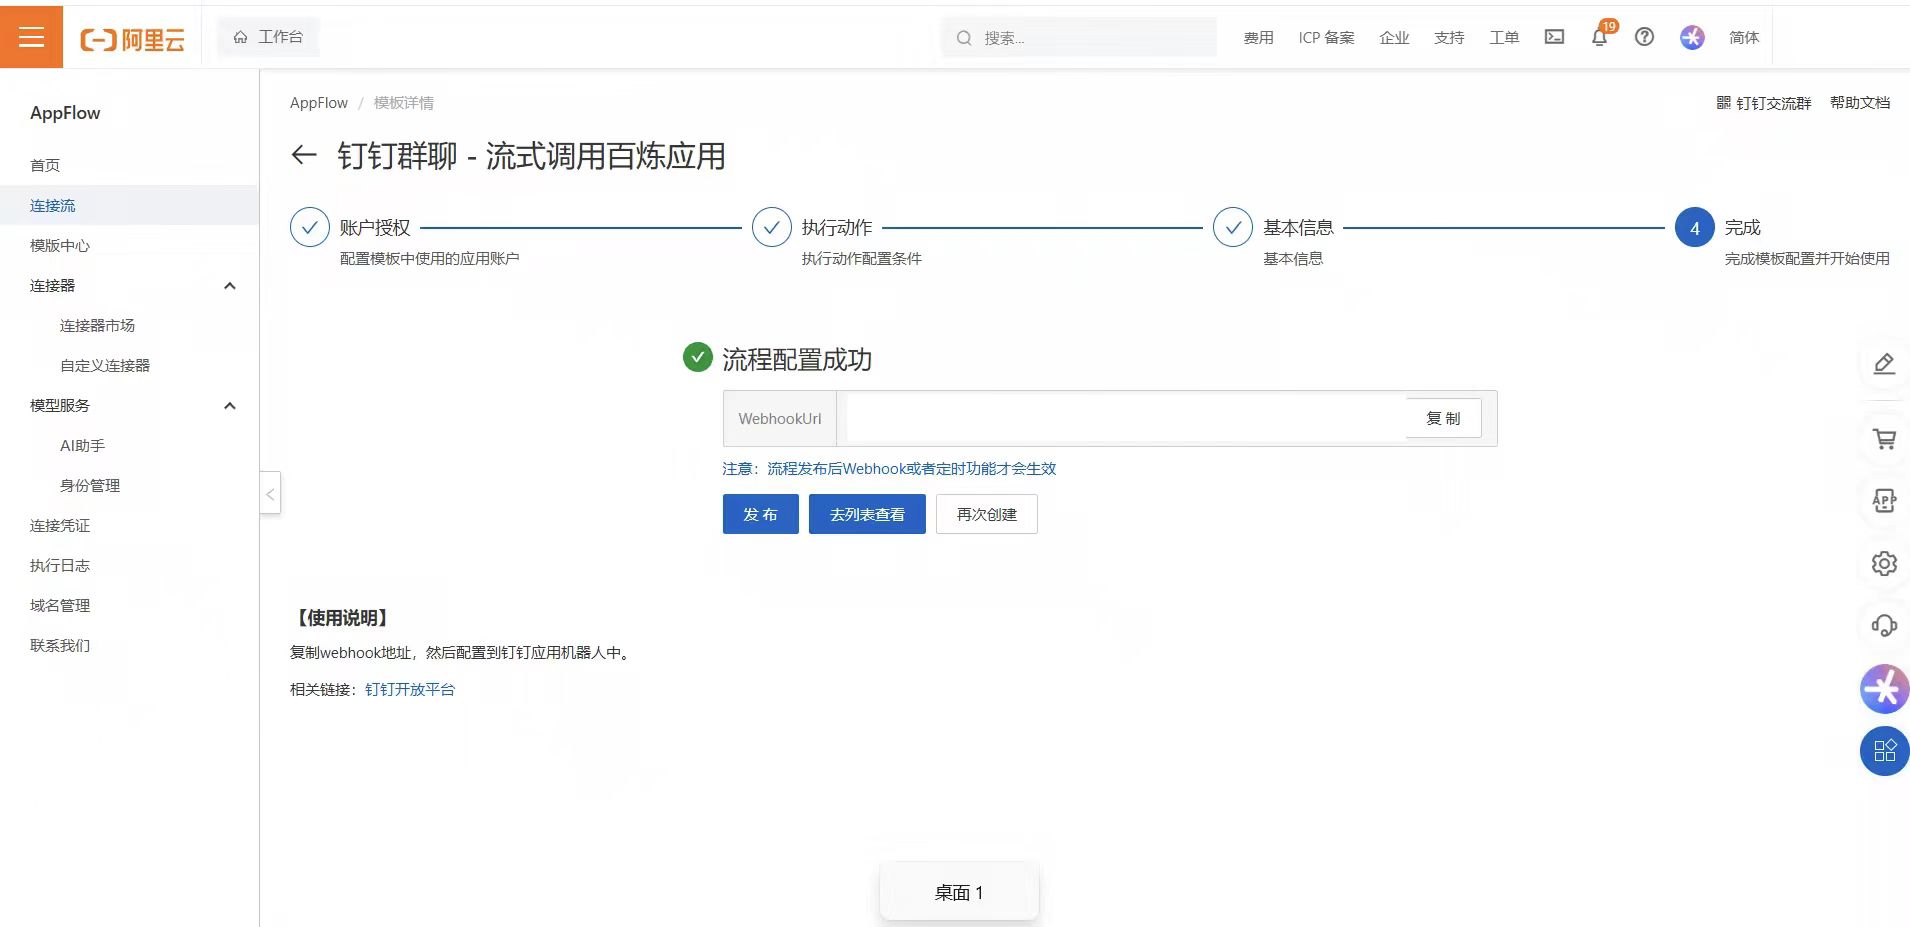Collapse the sidebar with the handle arrow

click(x=270, y=493)
